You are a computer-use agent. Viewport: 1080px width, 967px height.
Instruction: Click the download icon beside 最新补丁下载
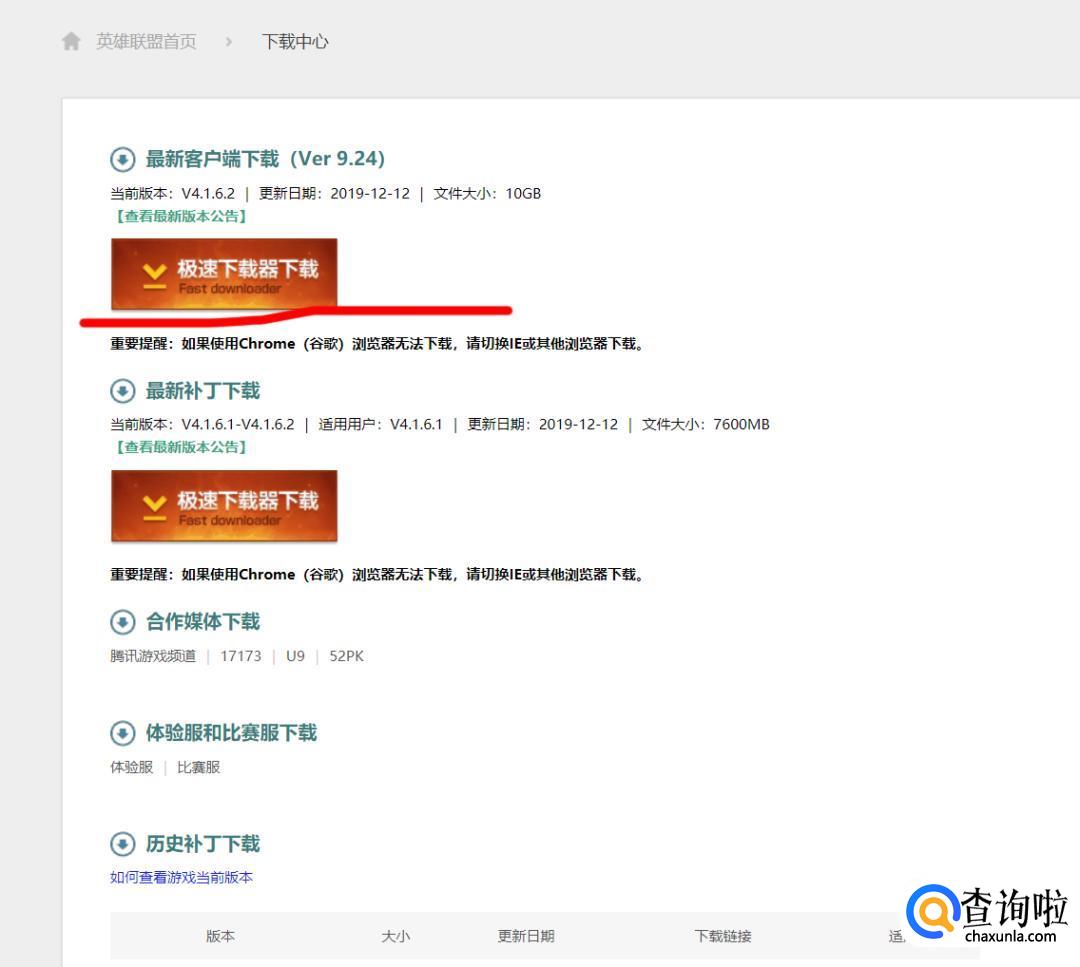click(x=123, y=391)
